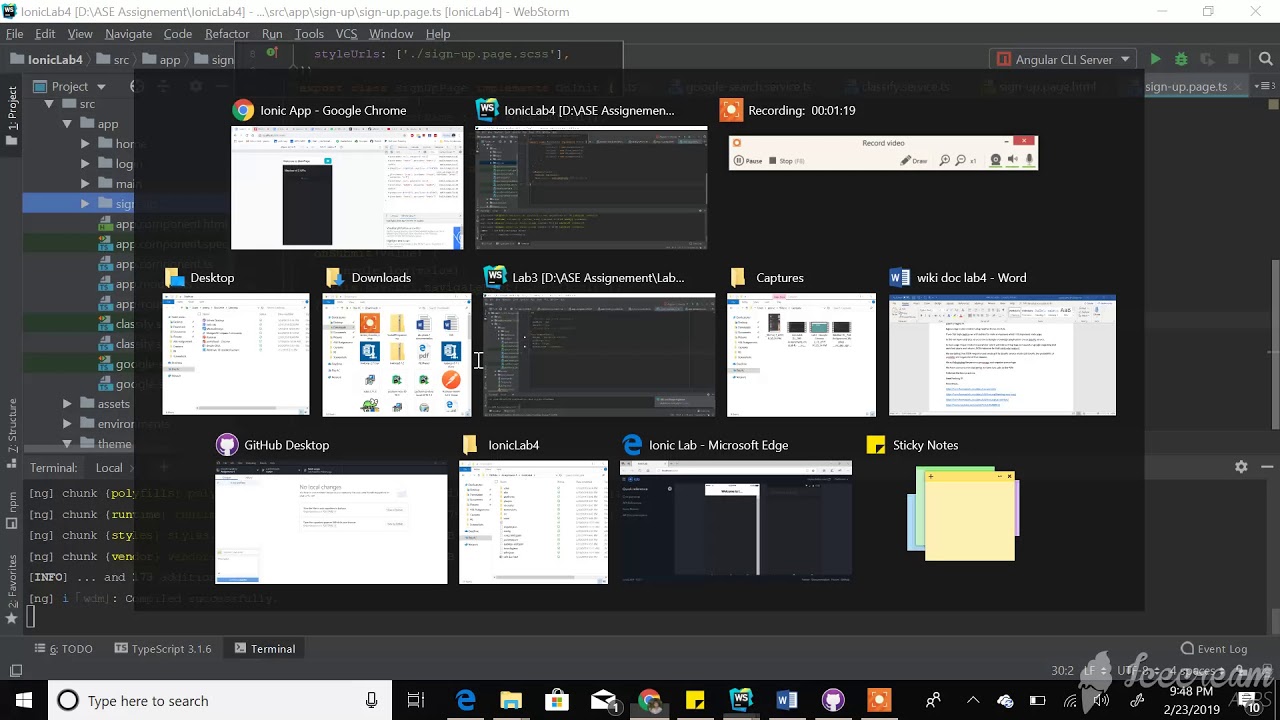This screenshot has height=720, width=1280.
Task: Open the Navigate menu
Action: [x=128, y=34]
